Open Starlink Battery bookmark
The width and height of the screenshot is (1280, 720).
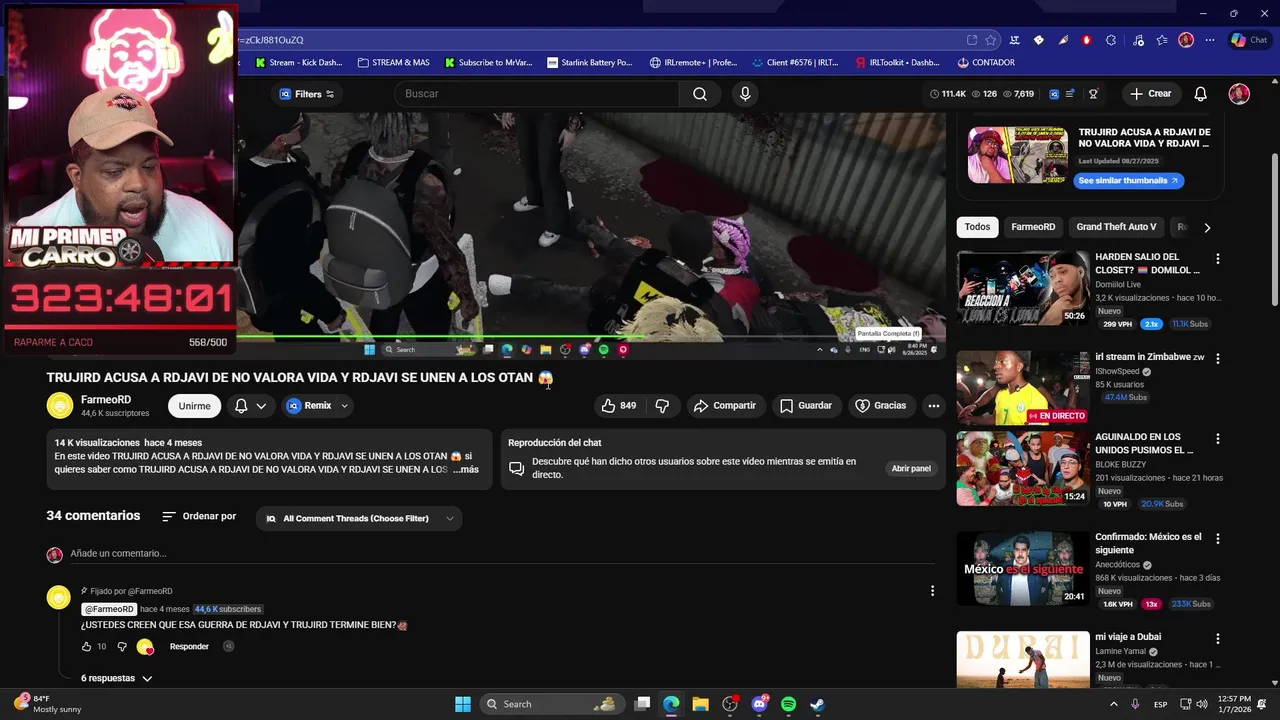coord(590,62)
